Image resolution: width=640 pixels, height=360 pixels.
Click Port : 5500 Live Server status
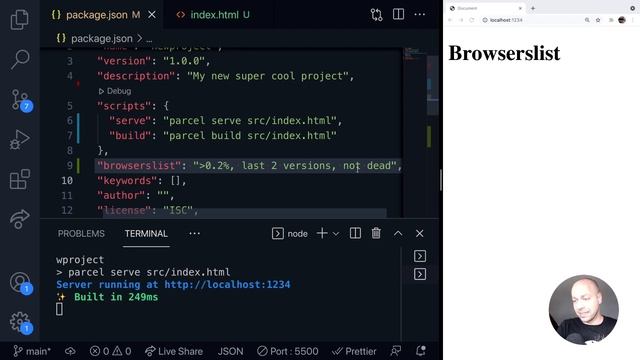(287, 351)
